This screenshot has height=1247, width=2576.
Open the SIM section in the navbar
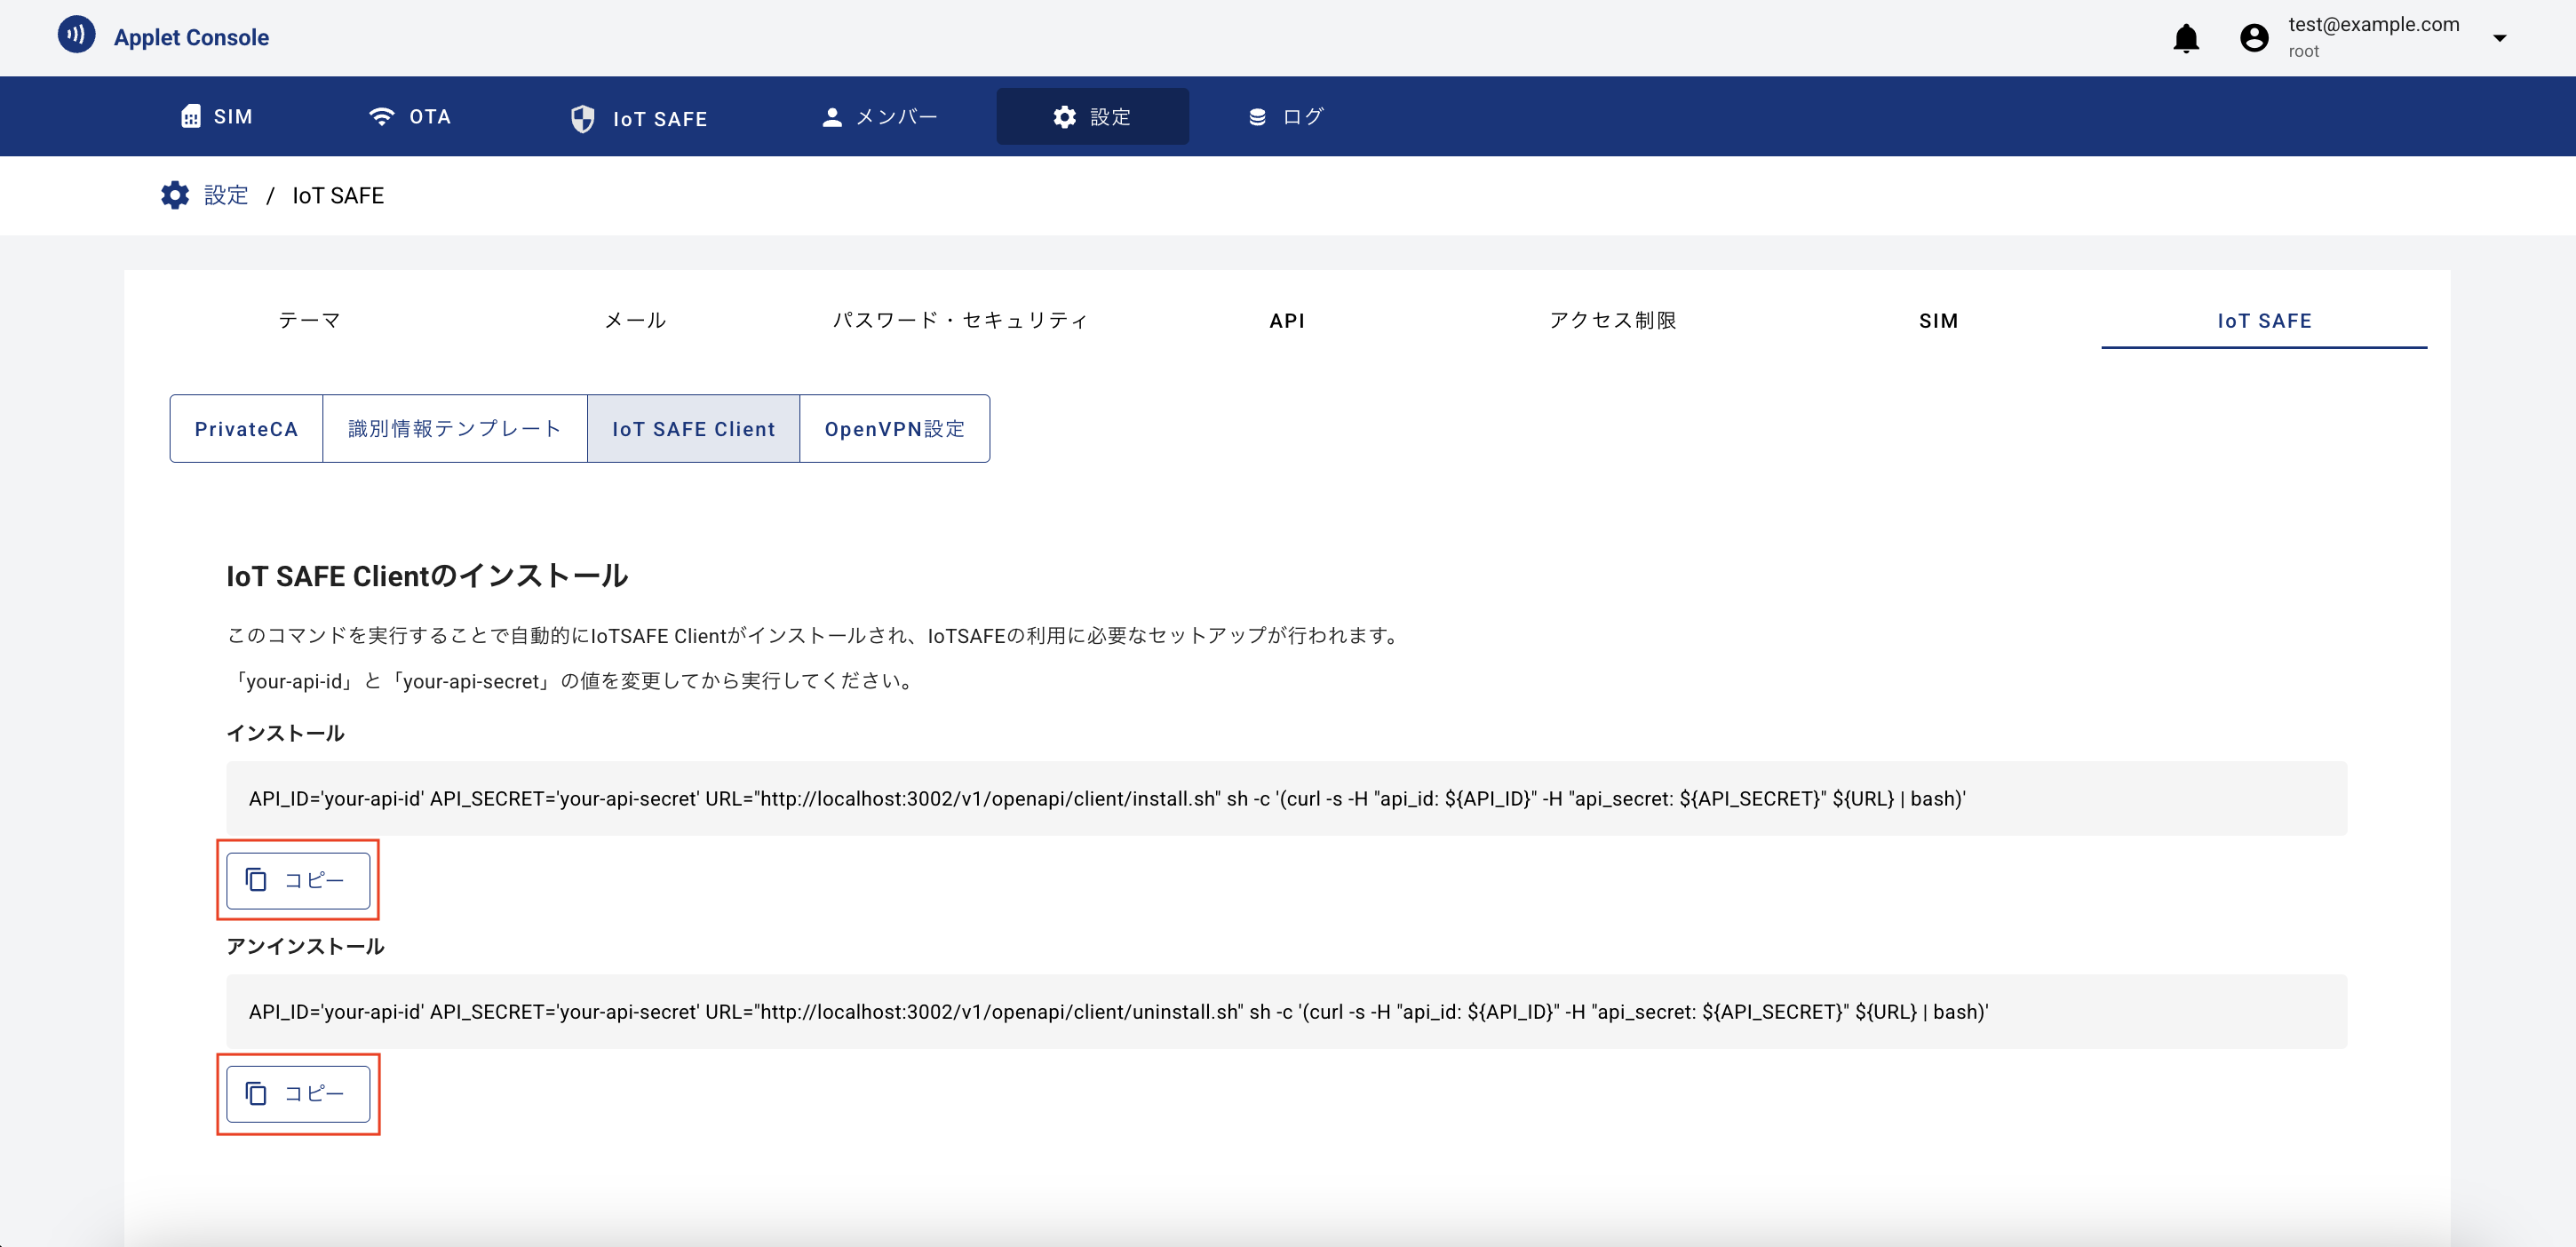[216, 117]
